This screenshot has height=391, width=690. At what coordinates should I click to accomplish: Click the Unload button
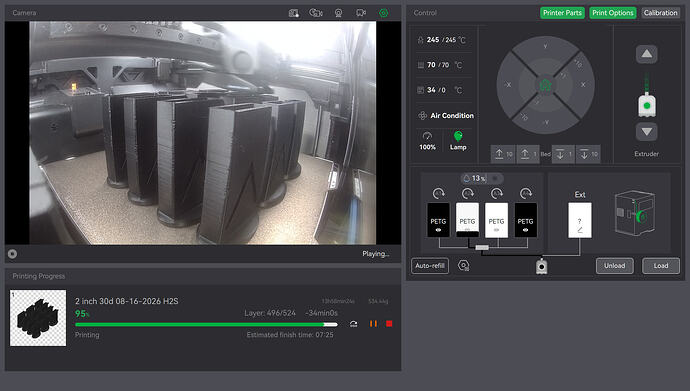[x=614, y=266]
